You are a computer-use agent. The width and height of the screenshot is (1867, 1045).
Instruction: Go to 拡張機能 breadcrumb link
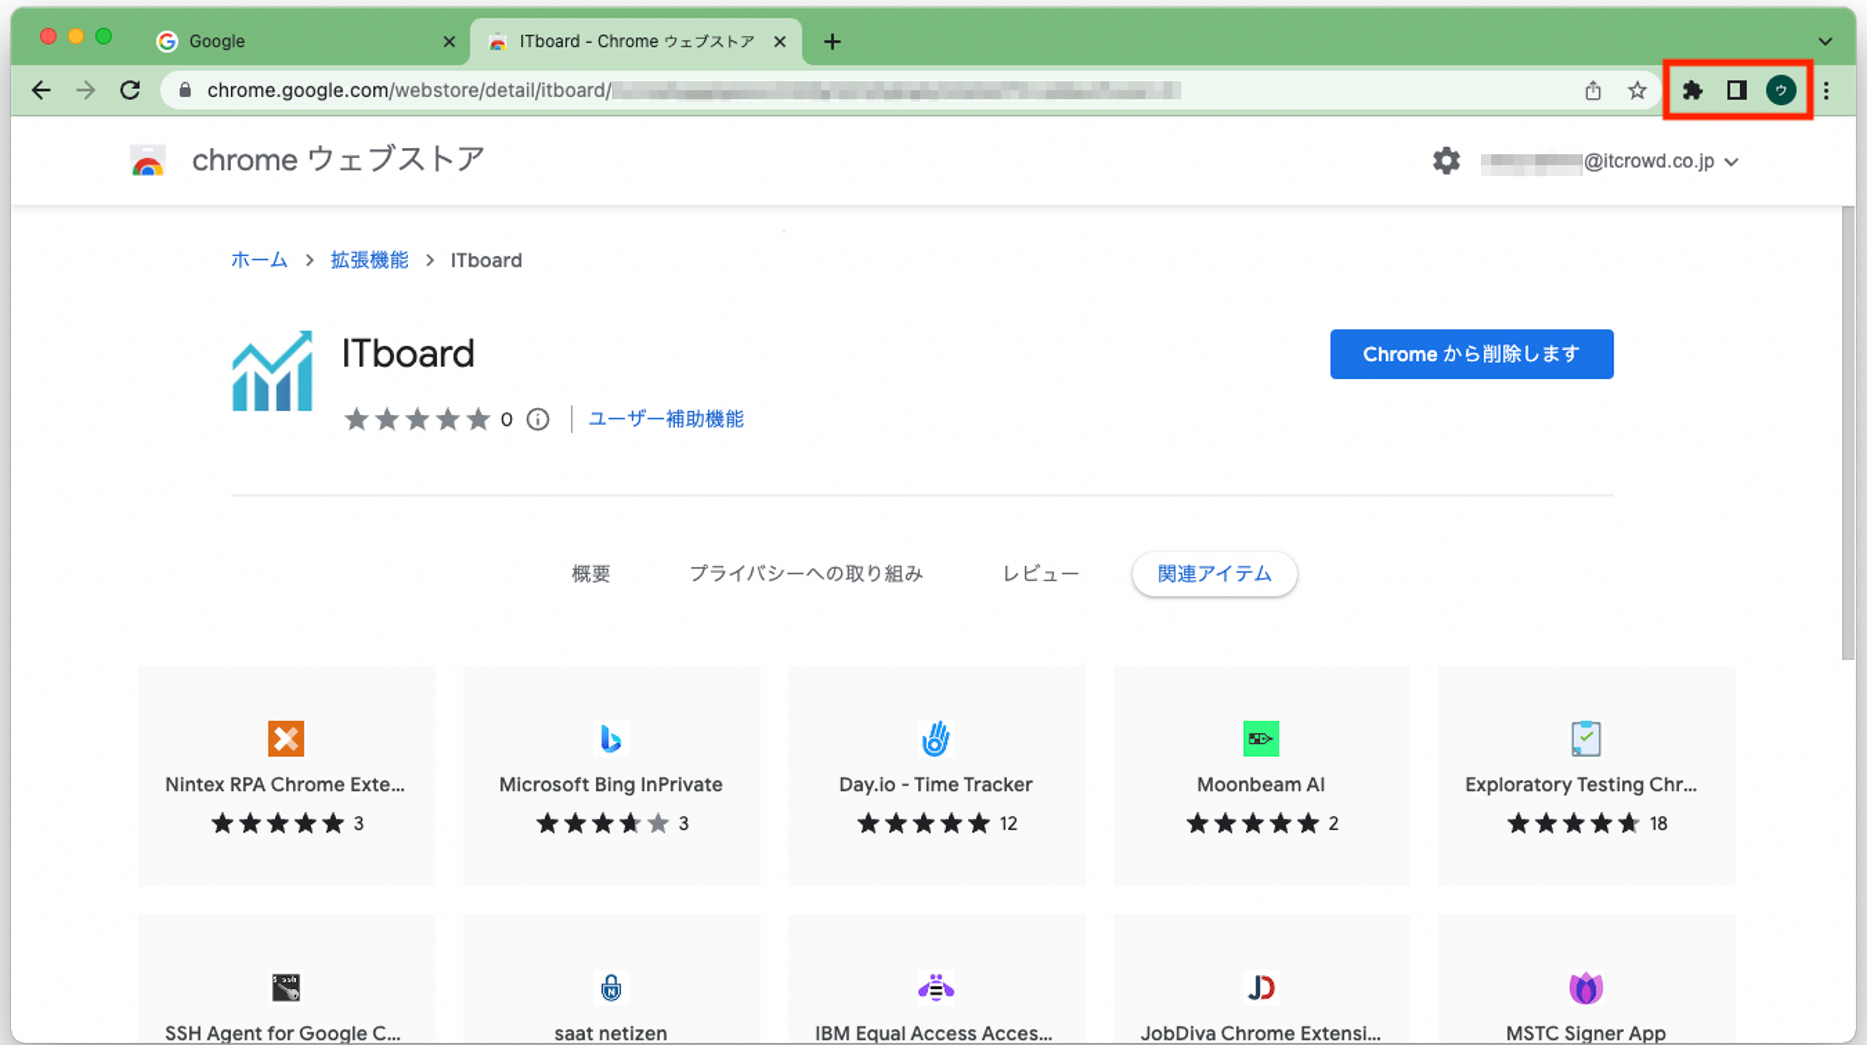click(369, 261)
